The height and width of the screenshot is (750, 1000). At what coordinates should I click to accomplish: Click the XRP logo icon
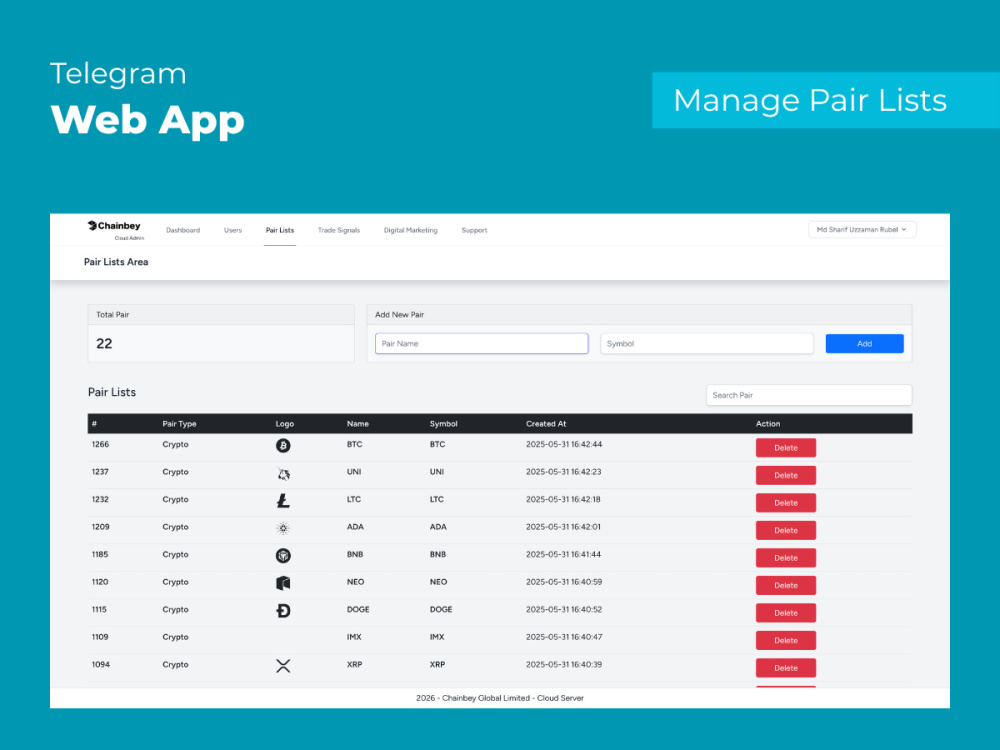pyautogui.click(x=283, y=666)
